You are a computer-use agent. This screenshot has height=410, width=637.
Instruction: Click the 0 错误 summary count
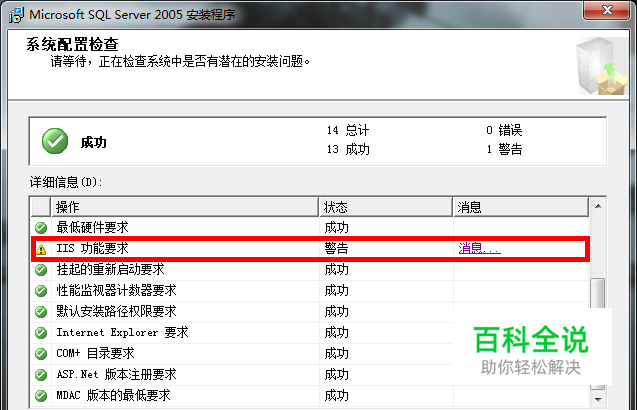(504, 130)
